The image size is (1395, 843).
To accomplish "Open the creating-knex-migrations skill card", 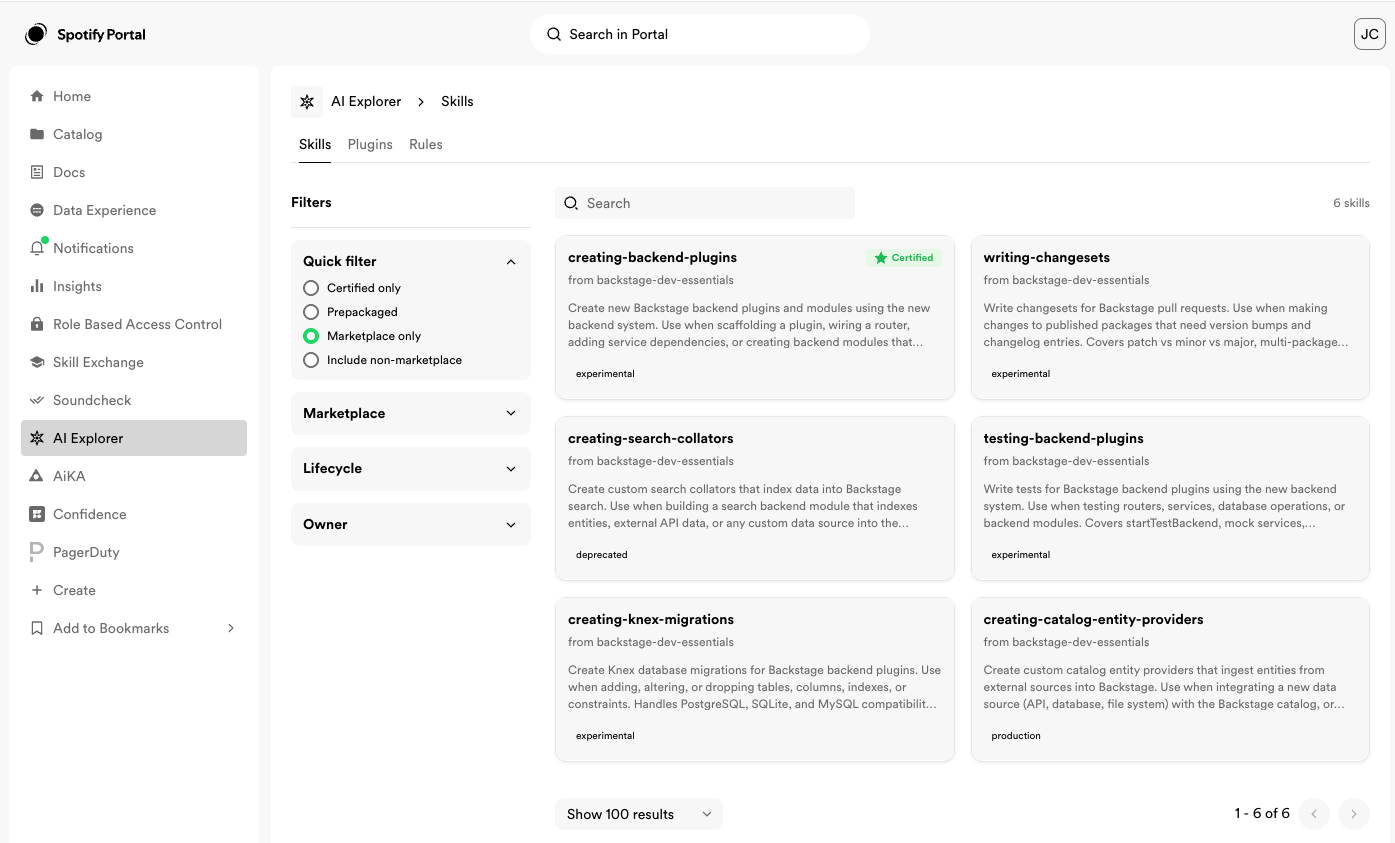I will 755,679.
